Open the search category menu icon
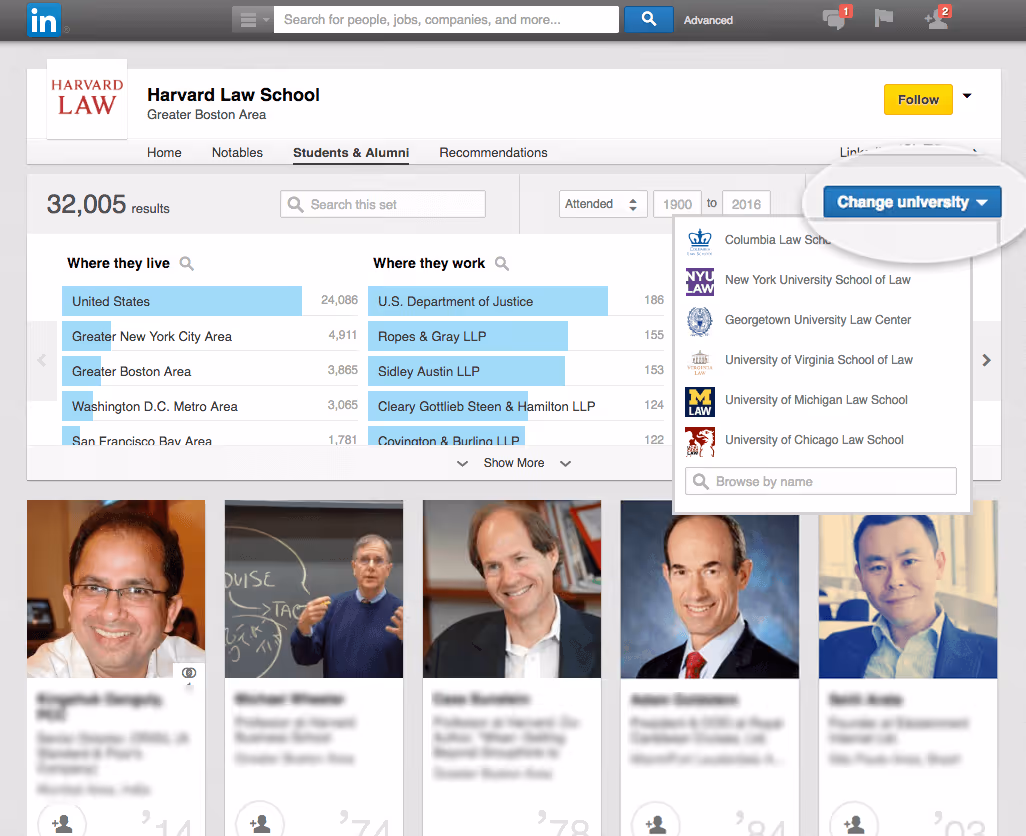 [253, 20]
